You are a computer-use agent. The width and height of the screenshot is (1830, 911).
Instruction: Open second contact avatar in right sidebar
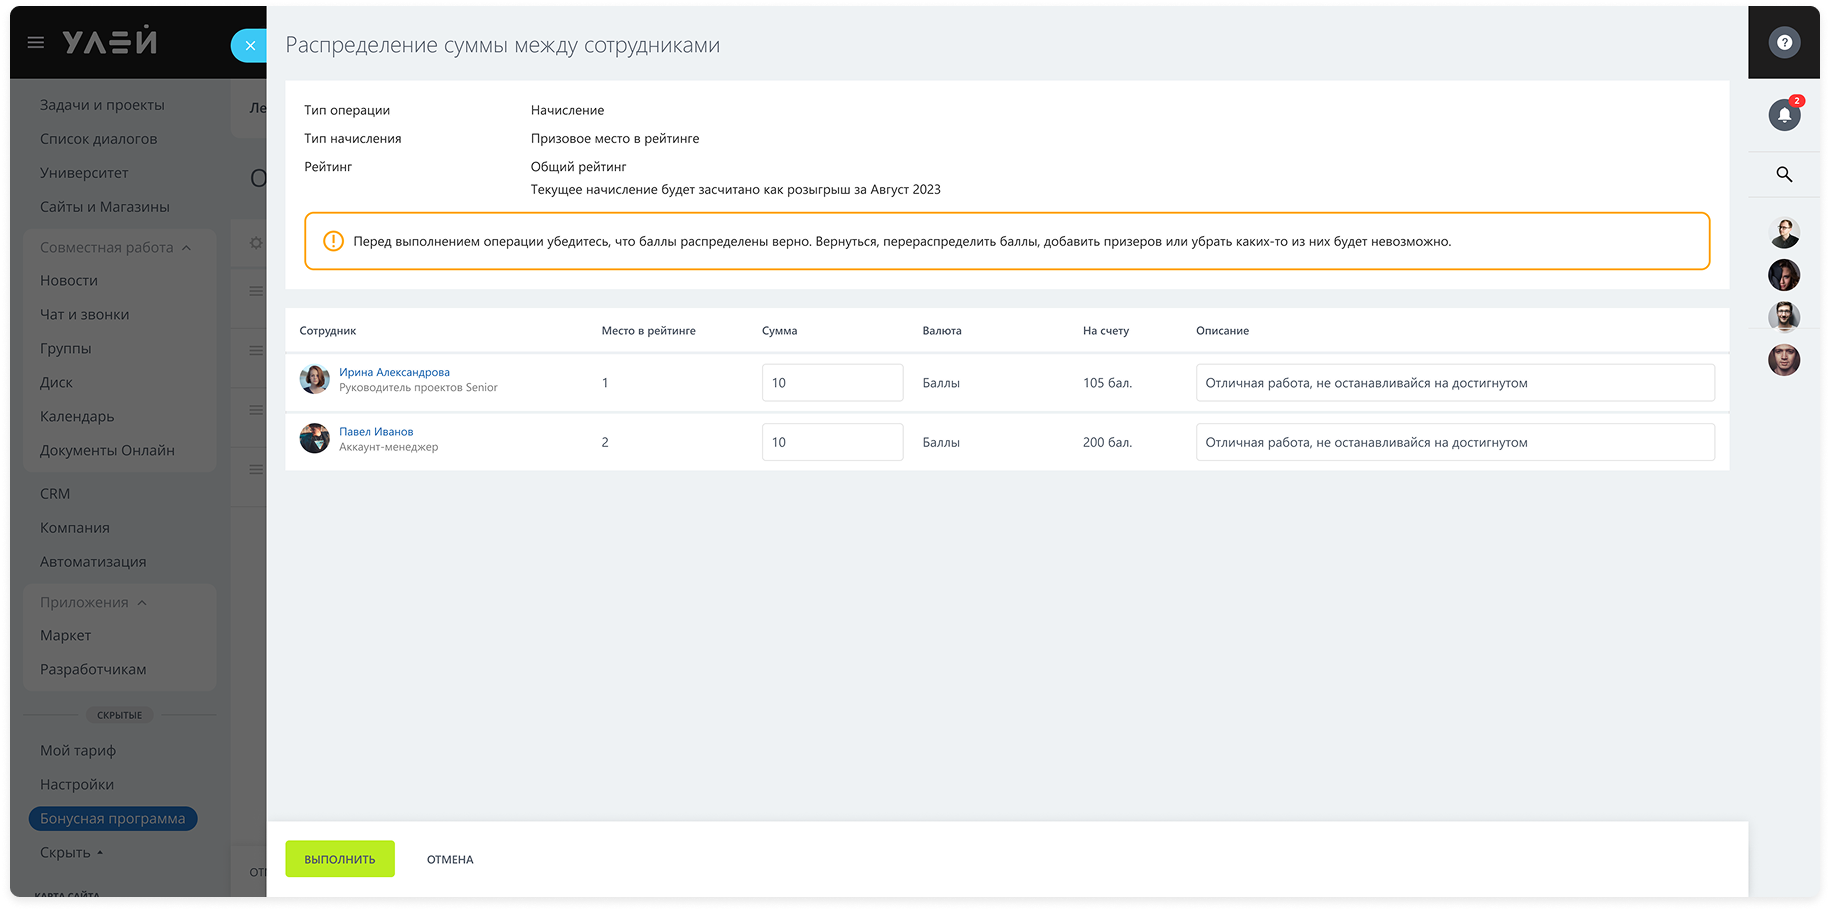click(1784, 275)
